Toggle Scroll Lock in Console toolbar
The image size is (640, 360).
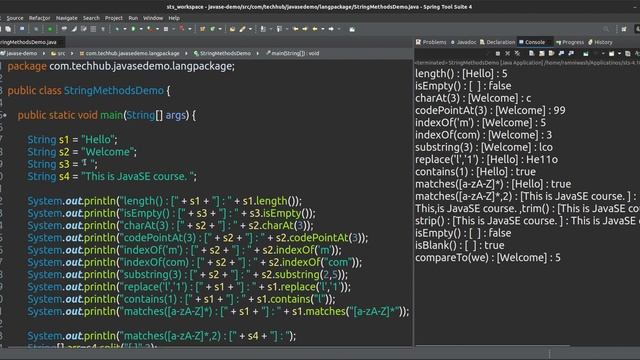542,53
